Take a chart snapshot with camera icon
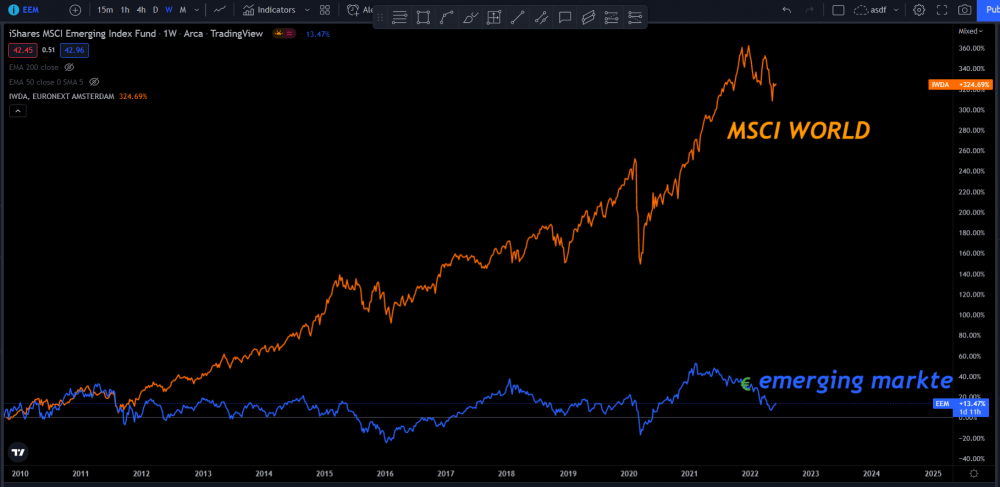 [x=965, y=10]
